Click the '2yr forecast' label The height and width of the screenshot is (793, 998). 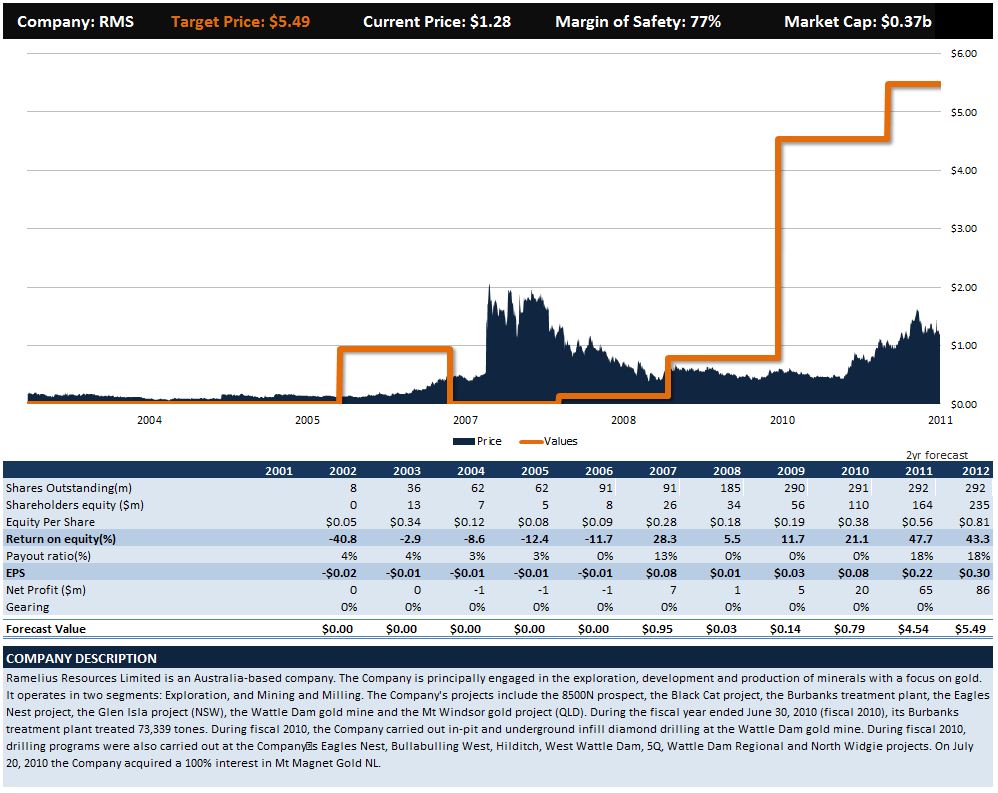click(x=937, y=455)
